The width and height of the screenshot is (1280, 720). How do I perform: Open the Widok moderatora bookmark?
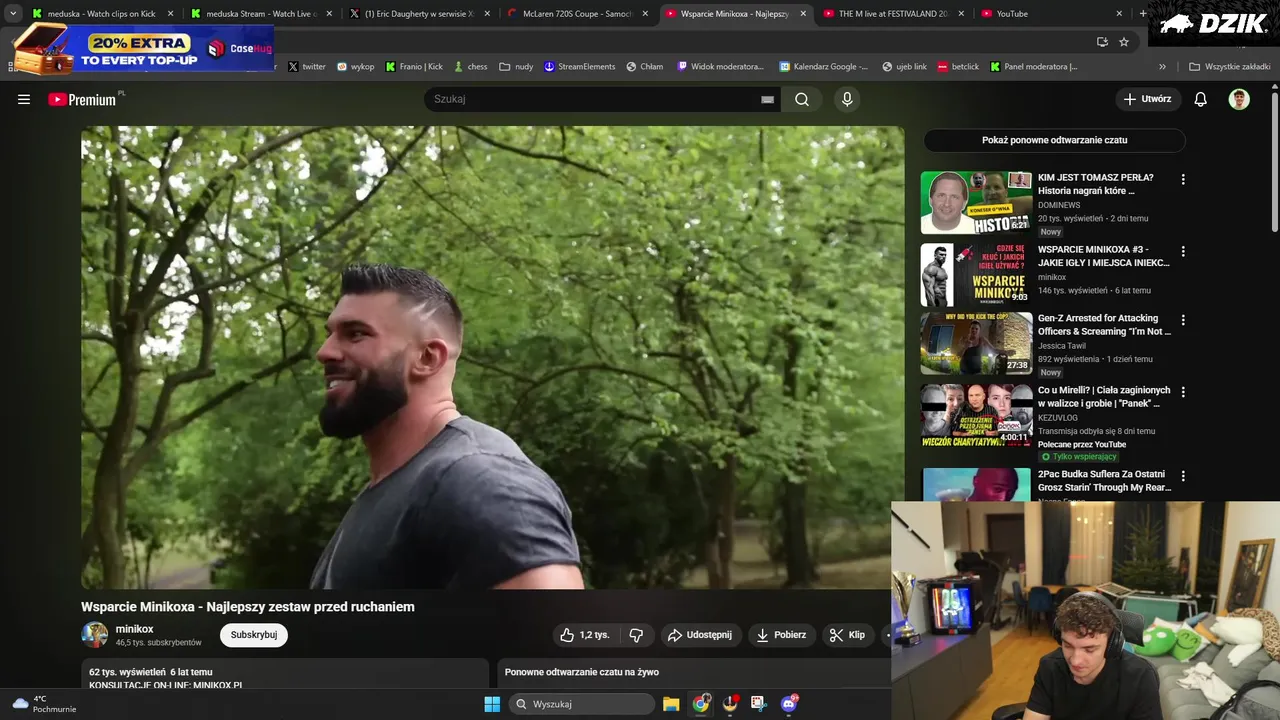click(720, 66)
